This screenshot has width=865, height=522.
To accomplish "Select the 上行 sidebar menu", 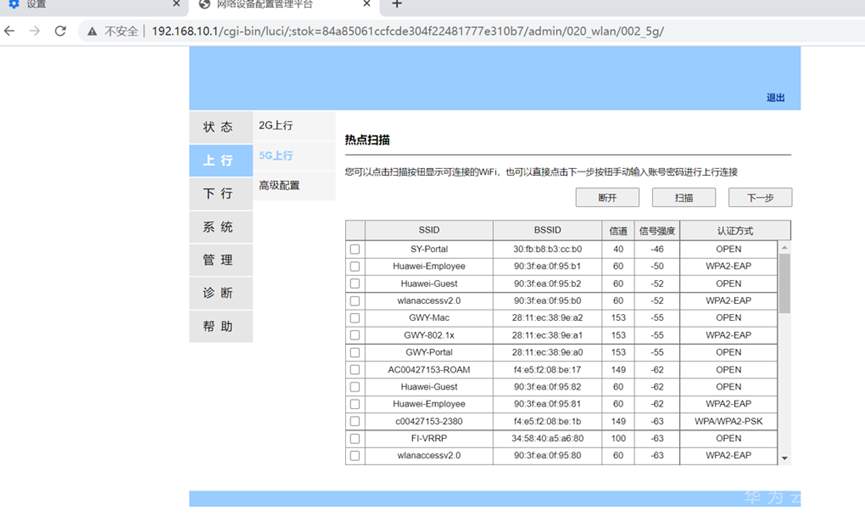I will coord(221,161).
